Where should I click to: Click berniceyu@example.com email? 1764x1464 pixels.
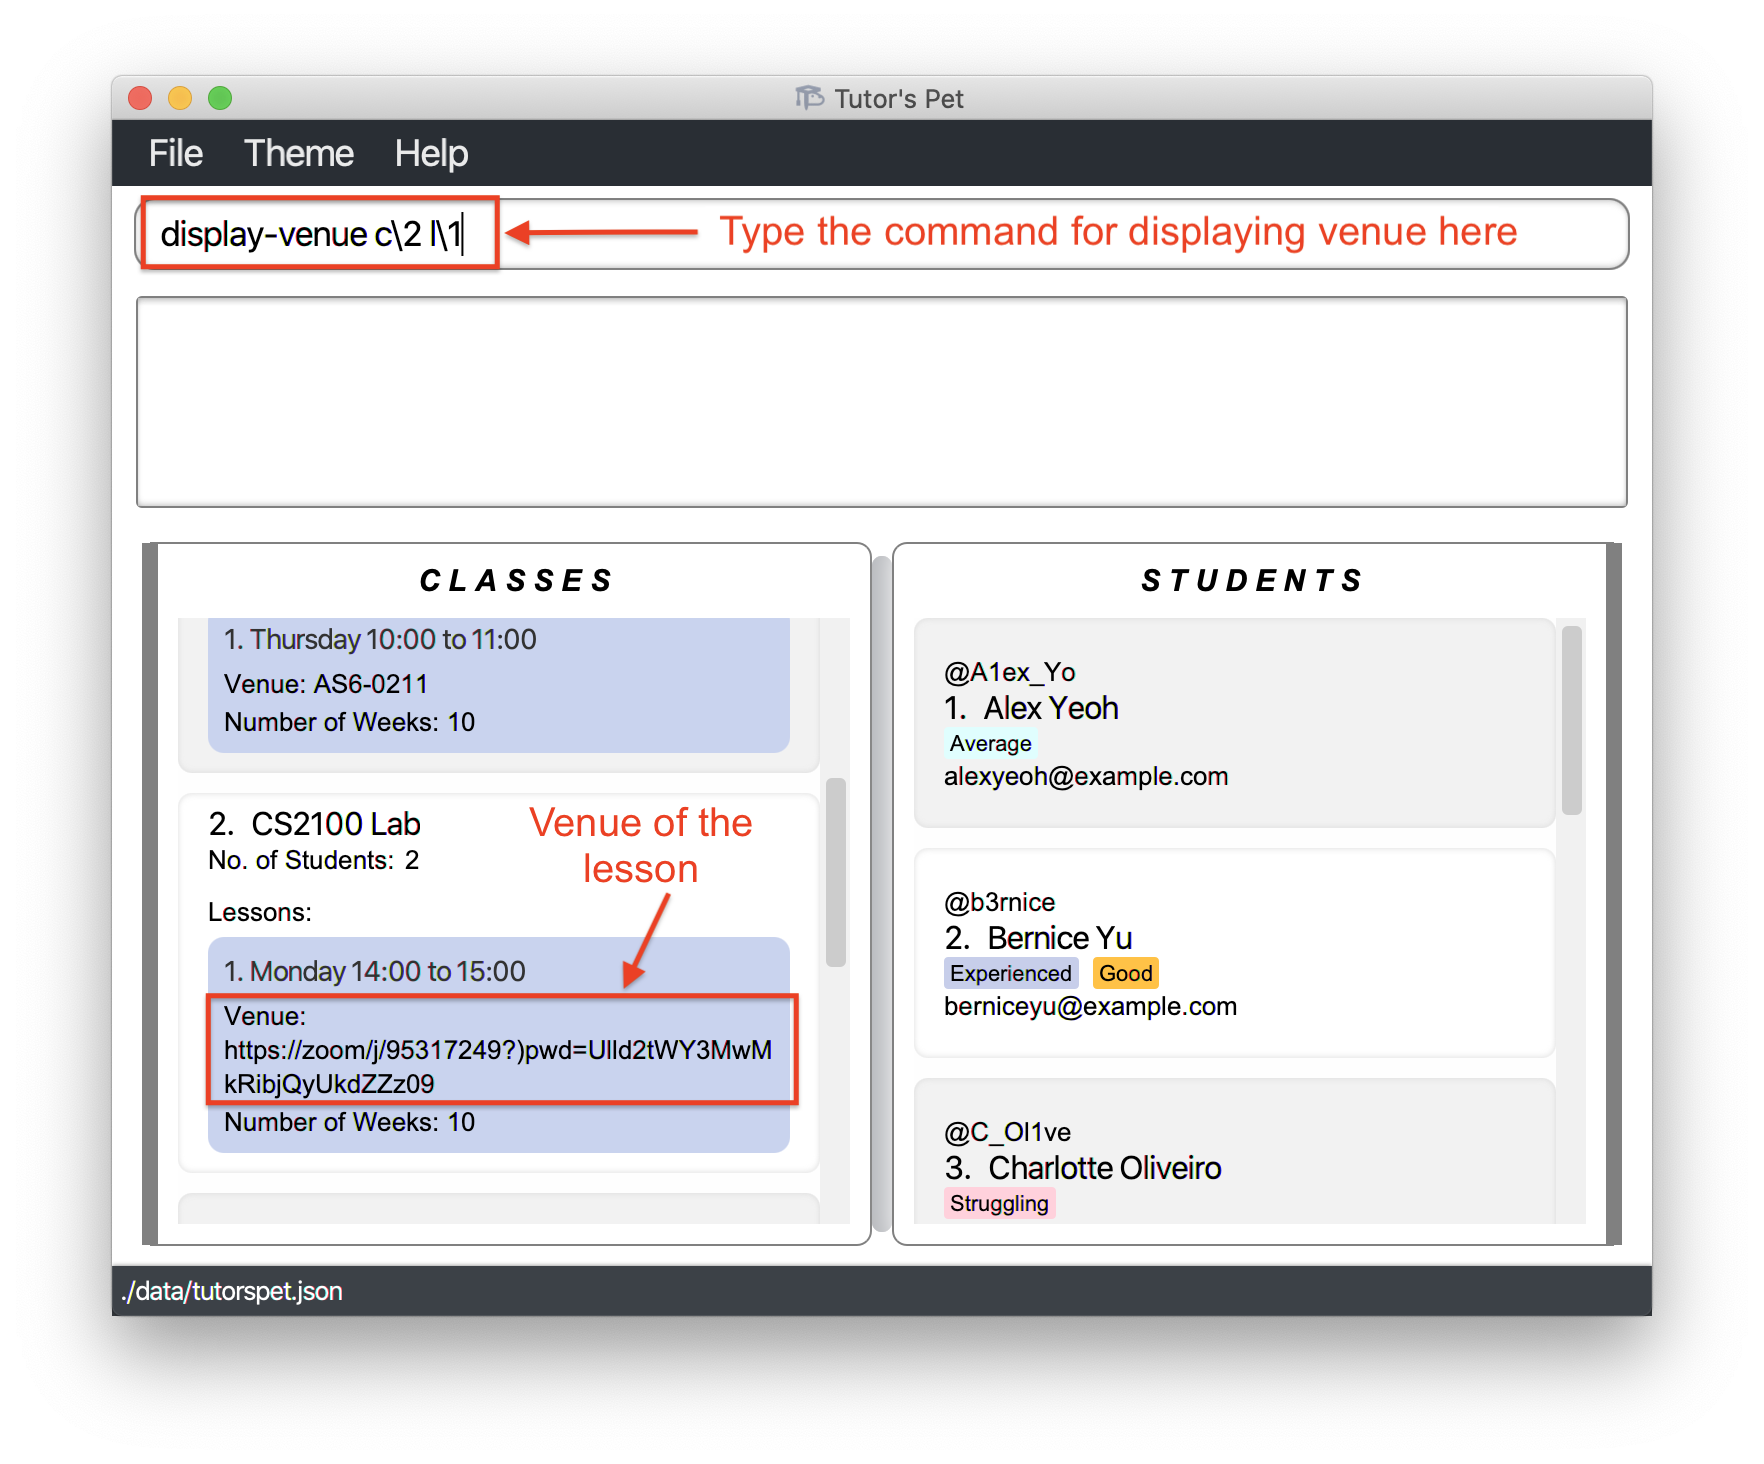tap(1090, 1006)
